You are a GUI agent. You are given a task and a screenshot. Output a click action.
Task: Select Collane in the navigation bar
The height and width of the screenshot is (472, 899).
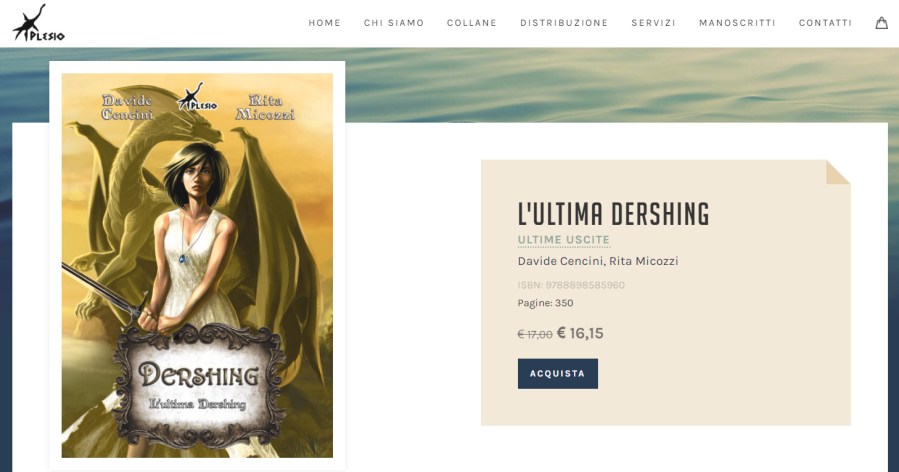tap(472, 23)
